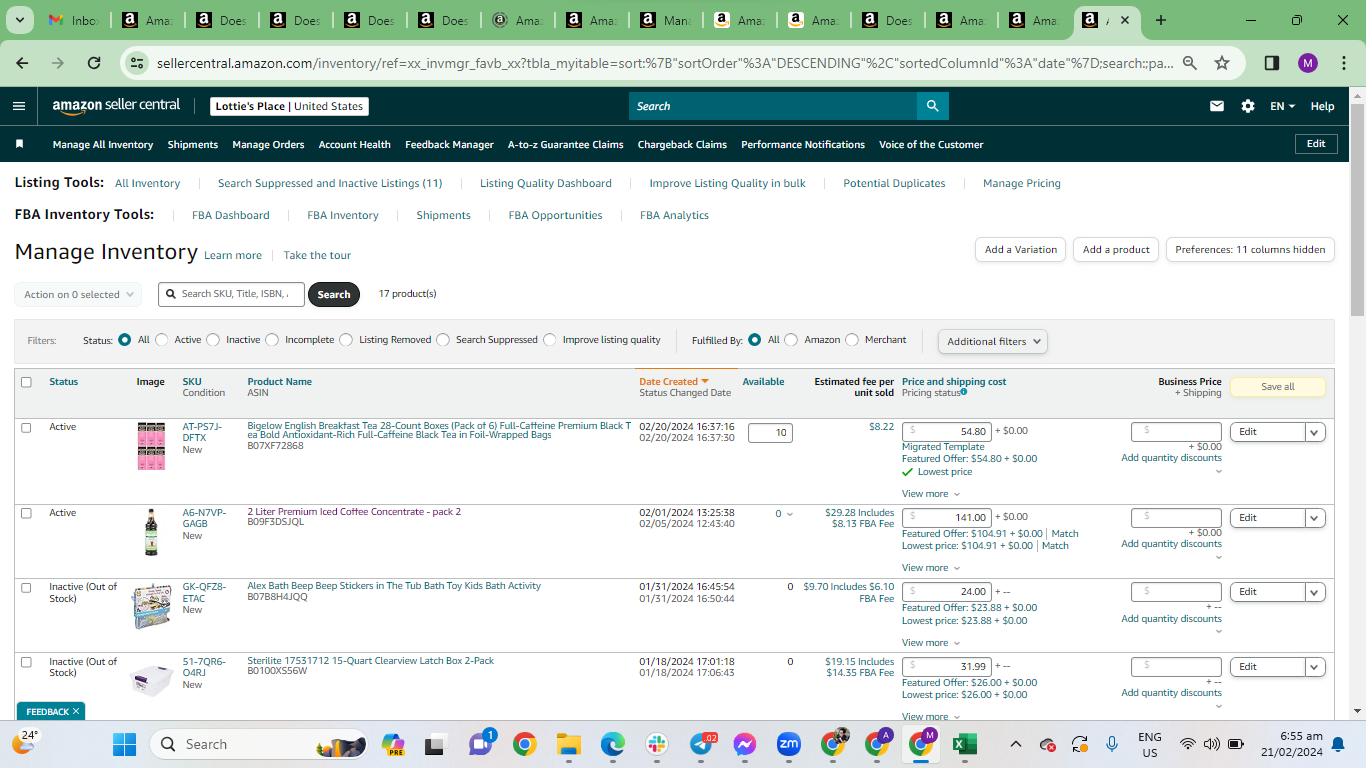Go to Manage Orders

tap(268, 144)
